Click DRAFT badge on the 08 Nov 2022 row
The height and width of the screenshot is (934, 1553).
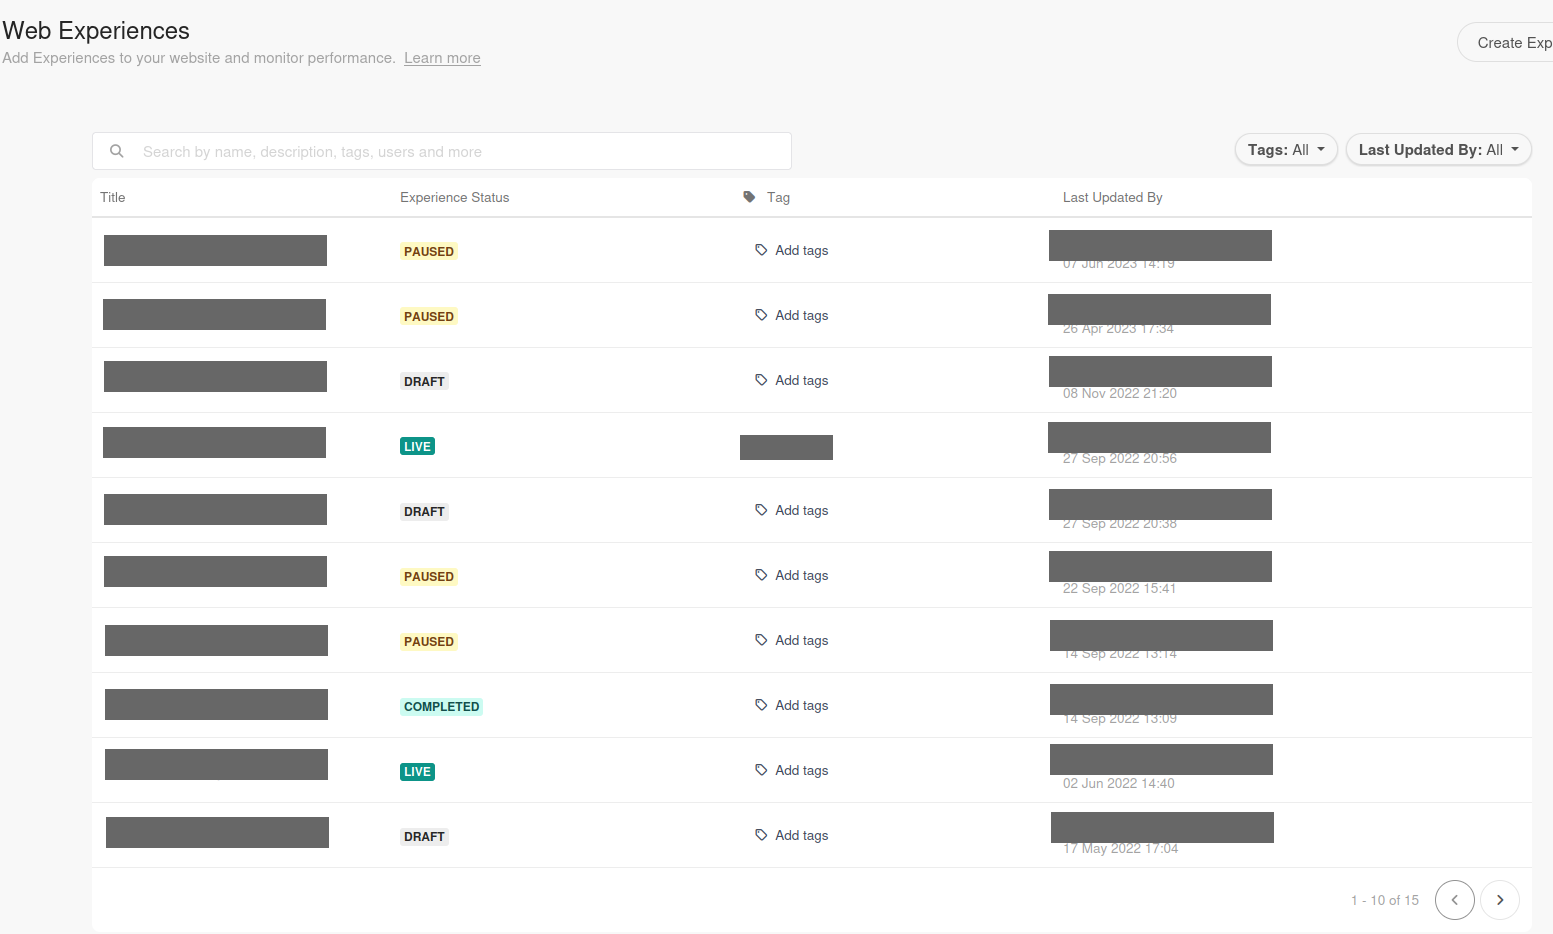click(424, 381)
